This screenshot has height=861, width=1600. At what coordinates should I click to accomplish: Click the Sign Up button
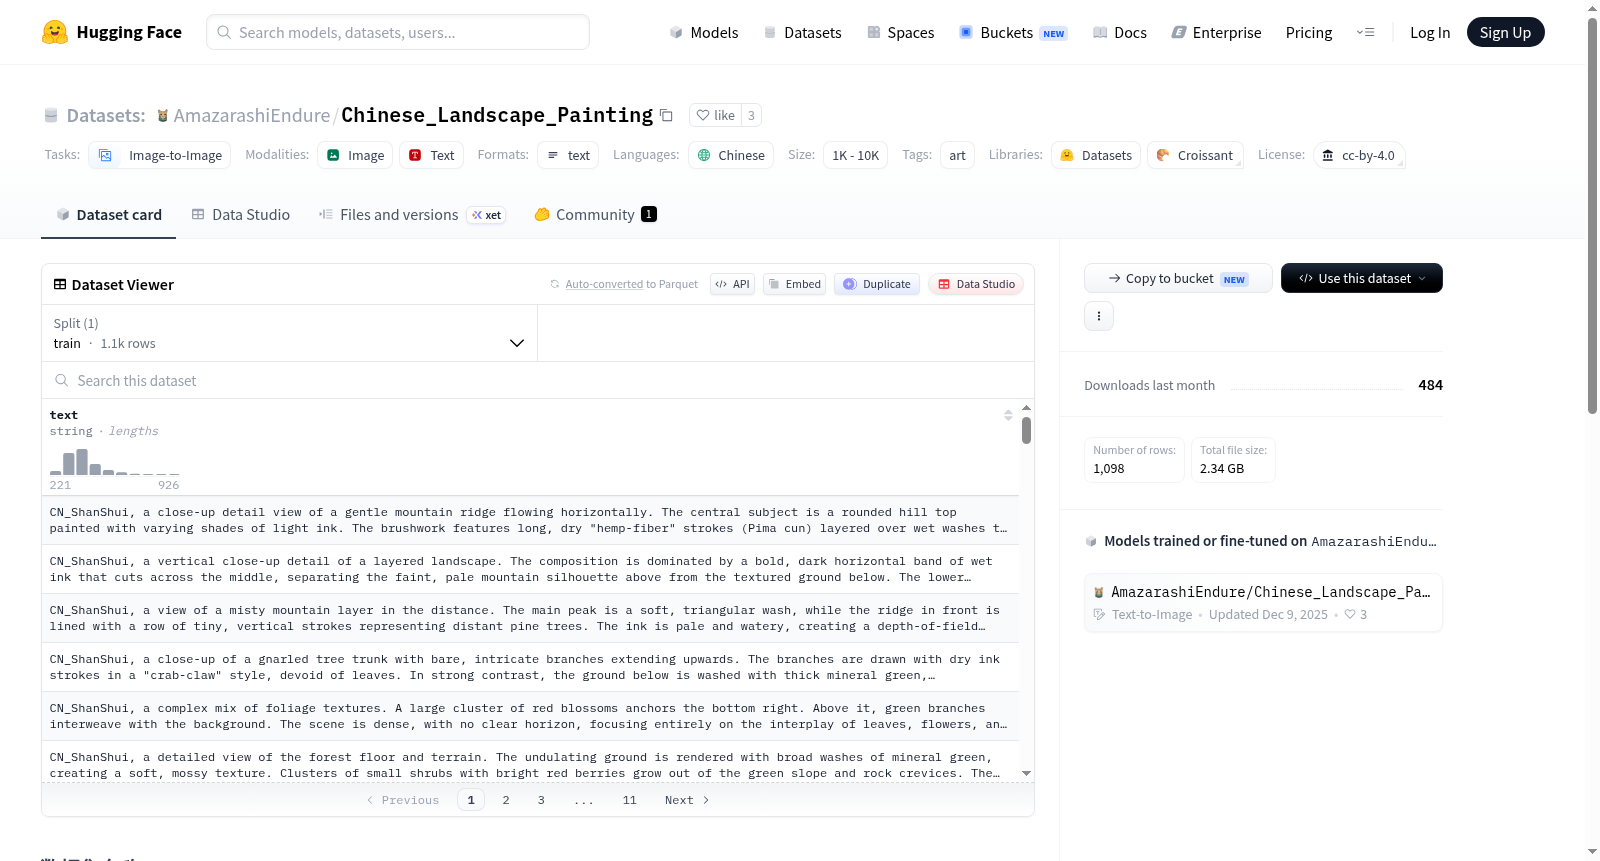1505,32
